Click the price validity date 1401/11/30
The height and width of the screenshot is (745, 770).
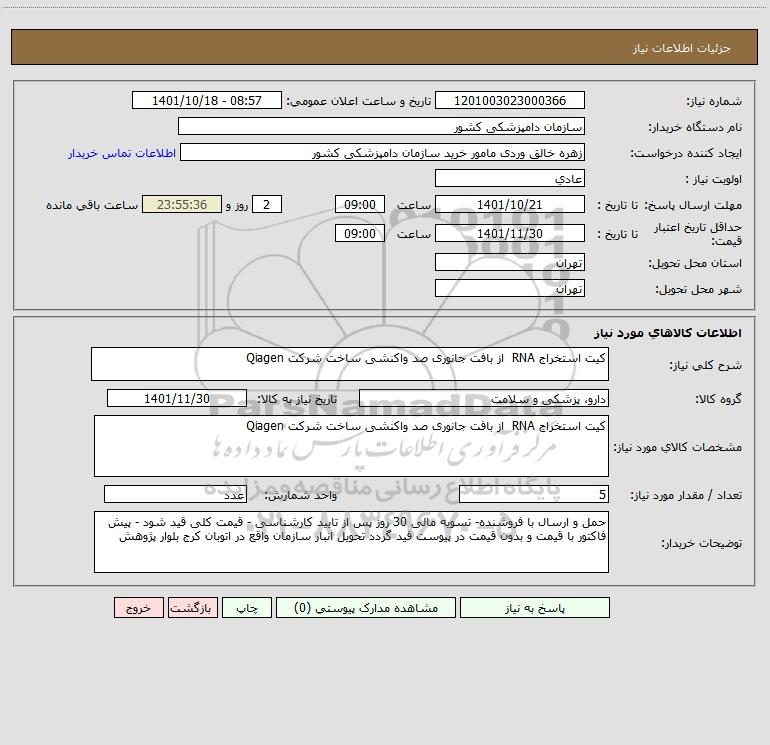[510, 233]
